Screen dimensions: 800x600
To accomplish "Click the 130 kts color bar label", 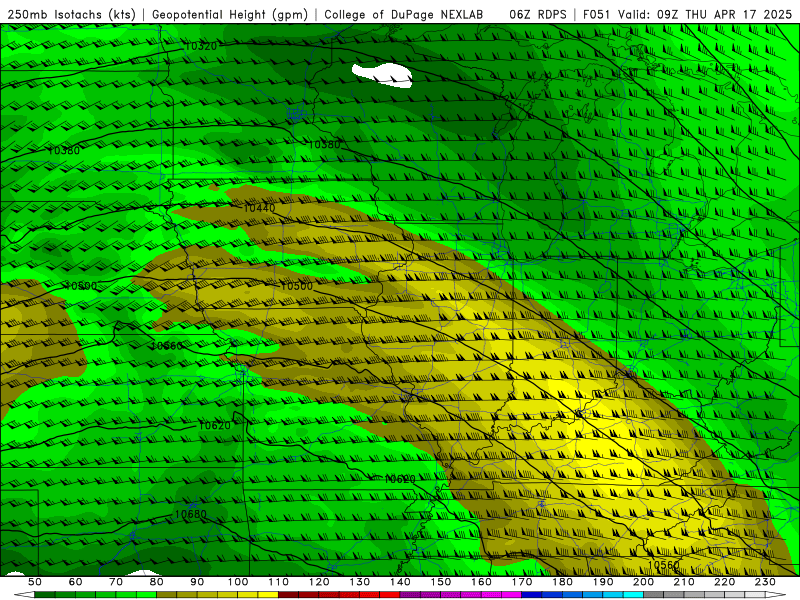I will tap(360, 582).
